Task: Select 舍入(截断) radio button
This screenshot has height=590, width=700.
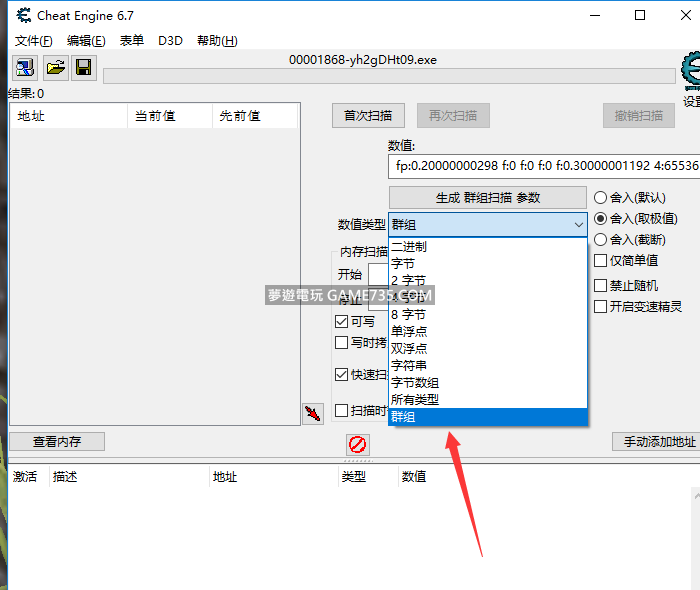Action: point(600,240)
